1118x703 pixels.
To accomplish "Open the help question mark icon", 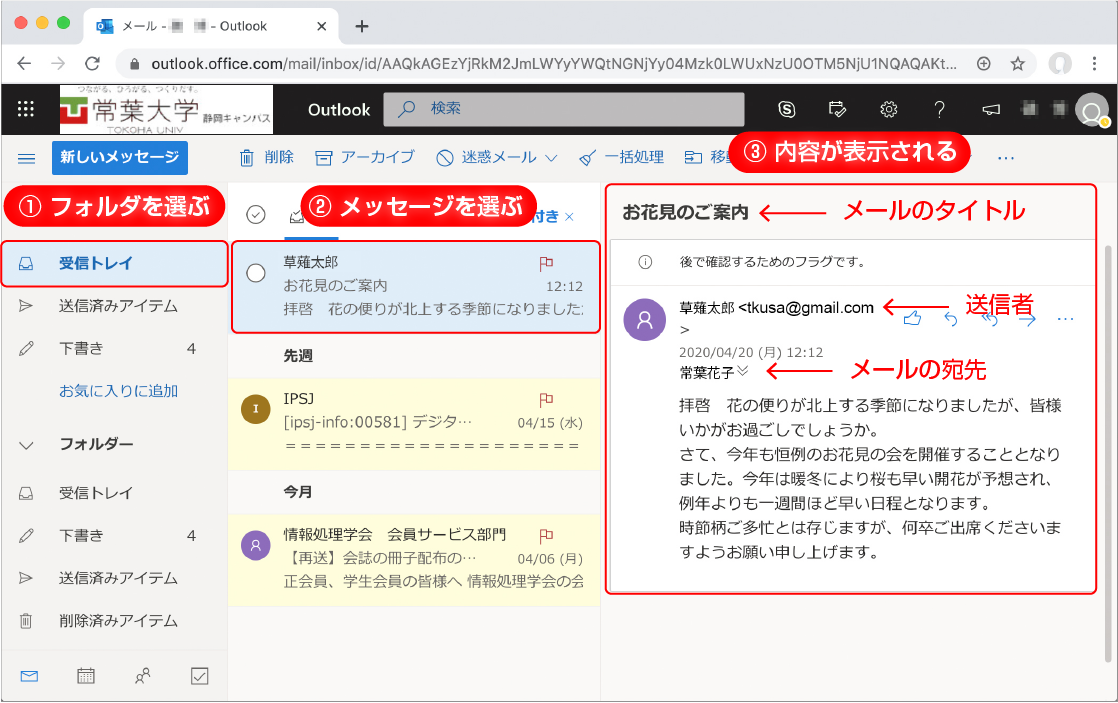I will [x=939, y=110].
